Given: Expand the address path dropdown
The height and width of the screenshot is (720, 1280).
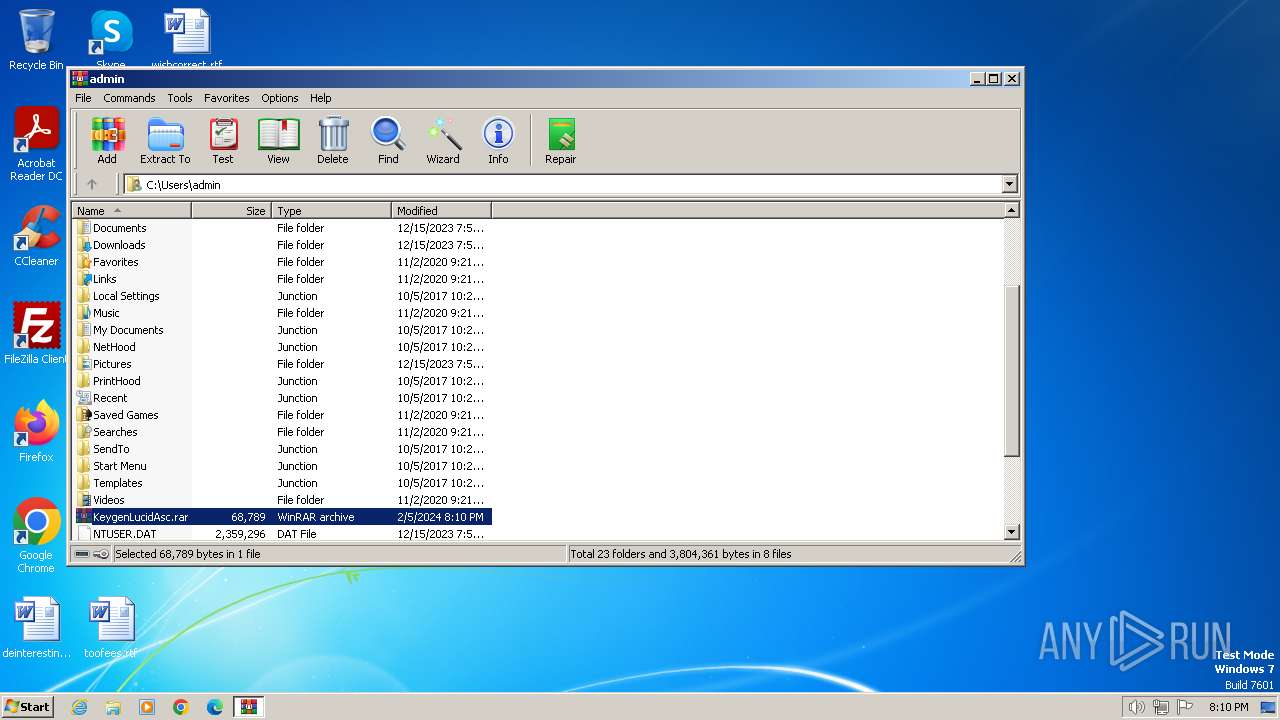Looking at the screenshot, I should (1009, 184).
